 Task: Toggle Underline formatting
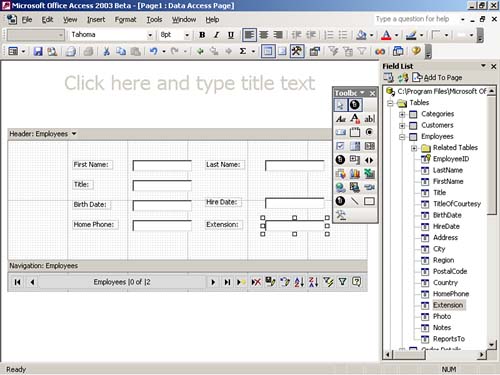(x=231, y=35)
